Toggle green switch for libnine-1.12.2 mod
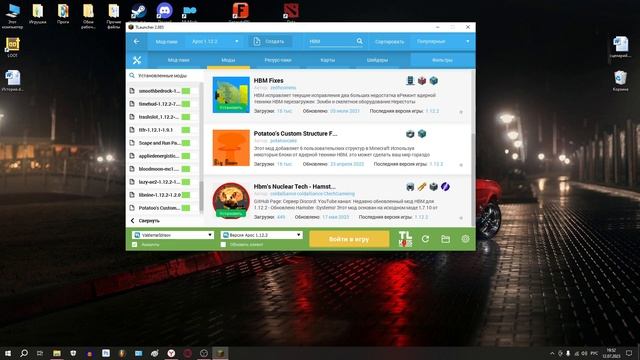Screen dimensions: 640x360 click(x=186, y=195)
